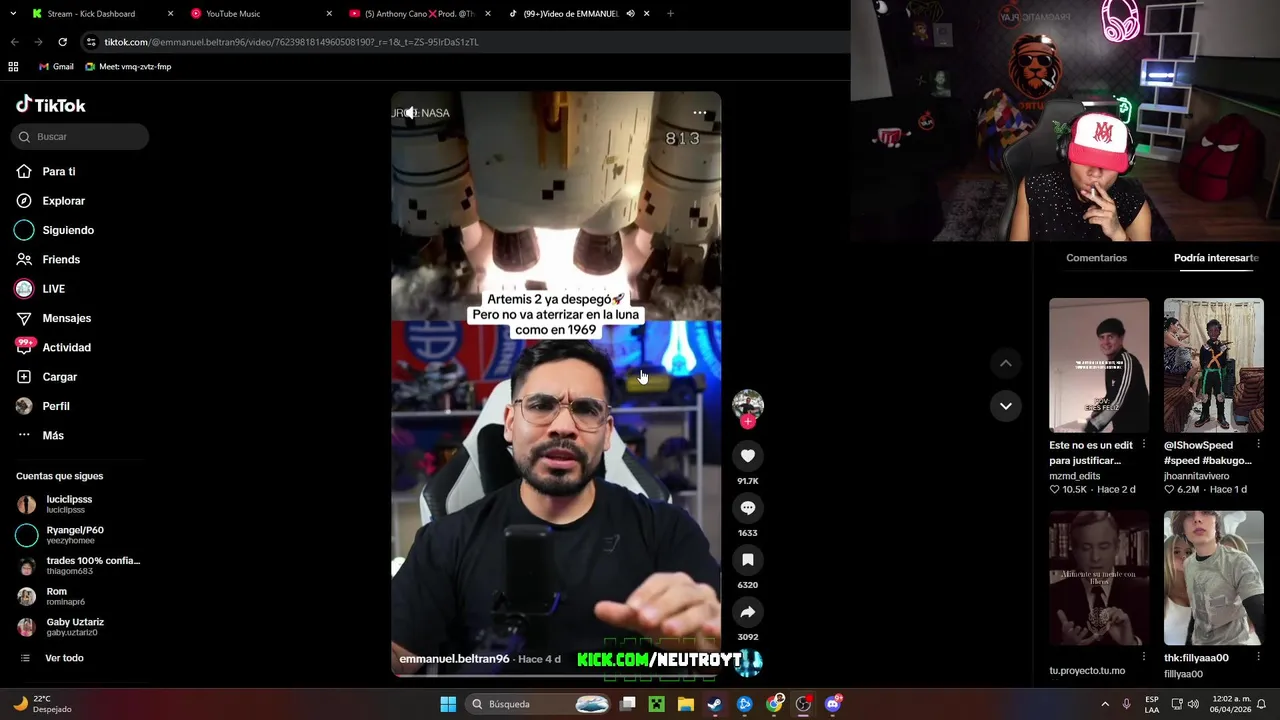The height and width of the screenshot is (720, 1280).
Task: Open taskbar volume control
Action: pos(1194,704)
